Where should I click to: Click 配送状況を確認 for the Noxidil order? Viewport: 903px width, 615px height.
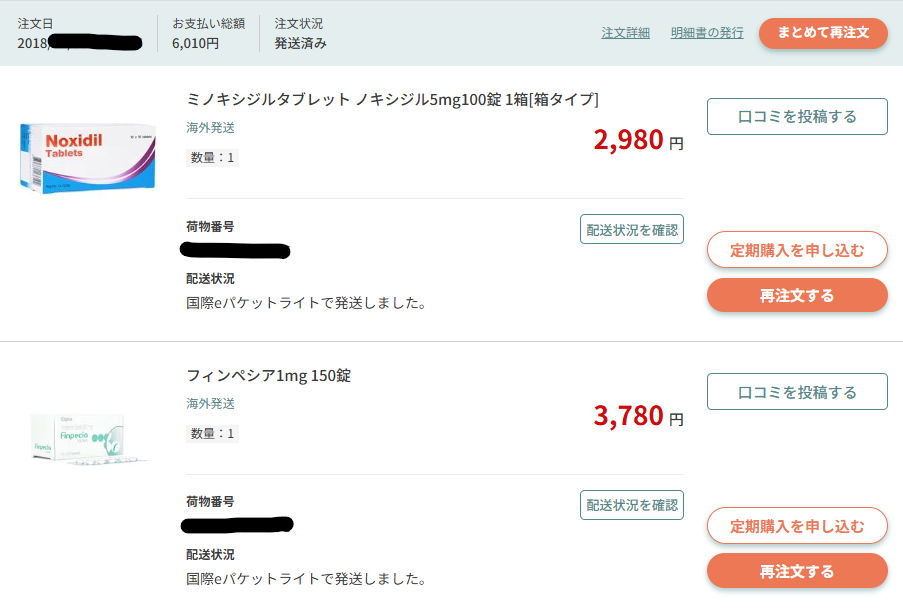coord(631,228)
